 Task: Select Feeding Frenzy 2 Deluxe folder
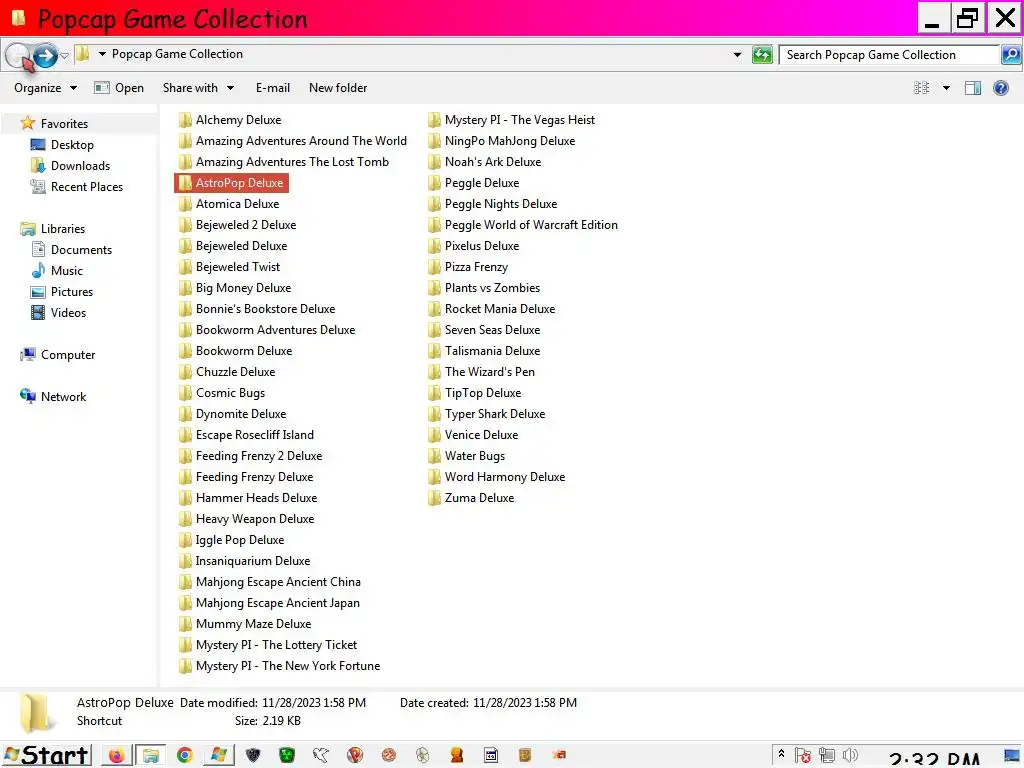[x=250, y=456]
